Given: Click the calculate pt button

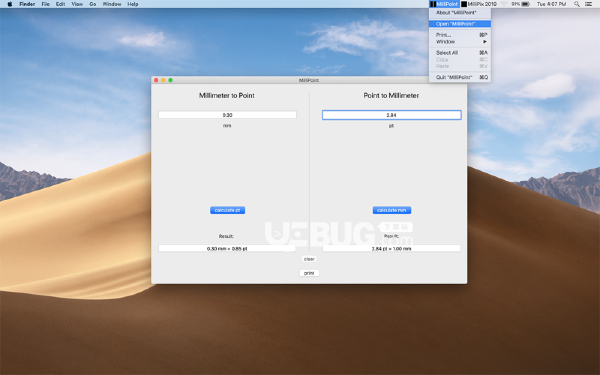Looking at the screenshot, I should tap(227, 210).
